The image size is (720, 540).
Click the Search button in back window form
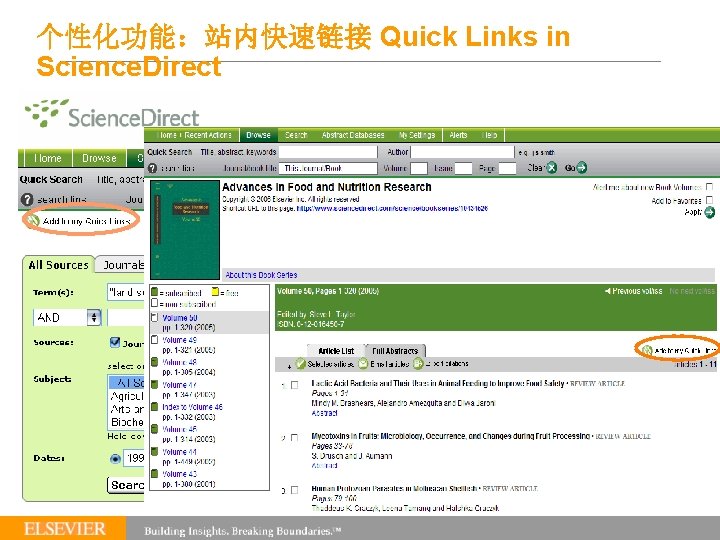[126, 485]
